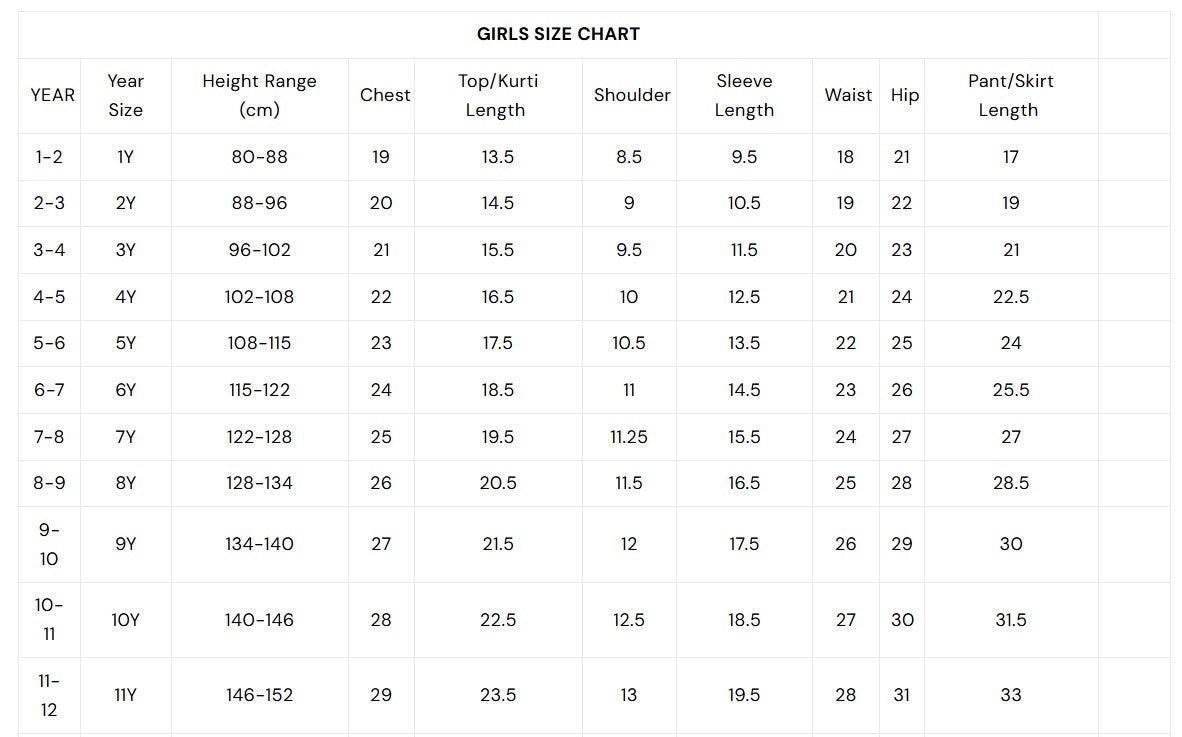
Task: Select the 1Y year size cell
Action: [125, 157]
